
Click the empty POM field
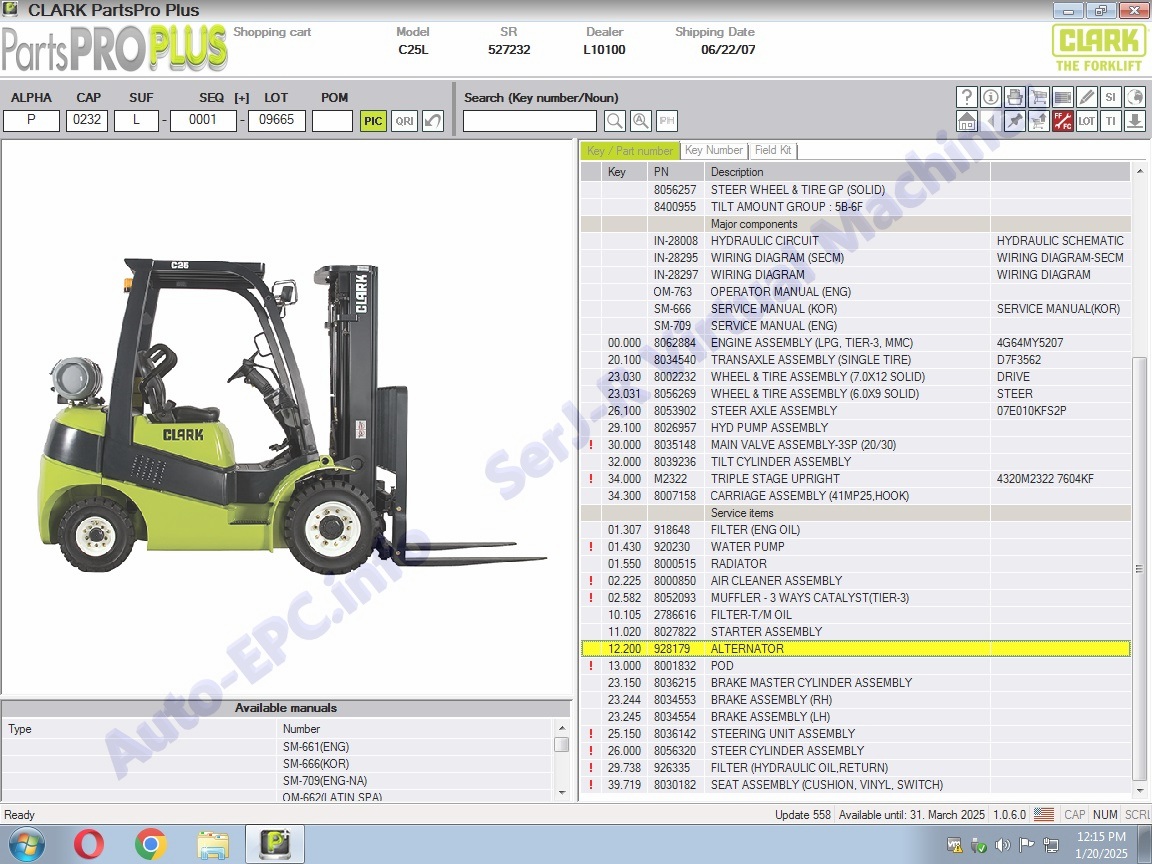[x=332, y=120]
